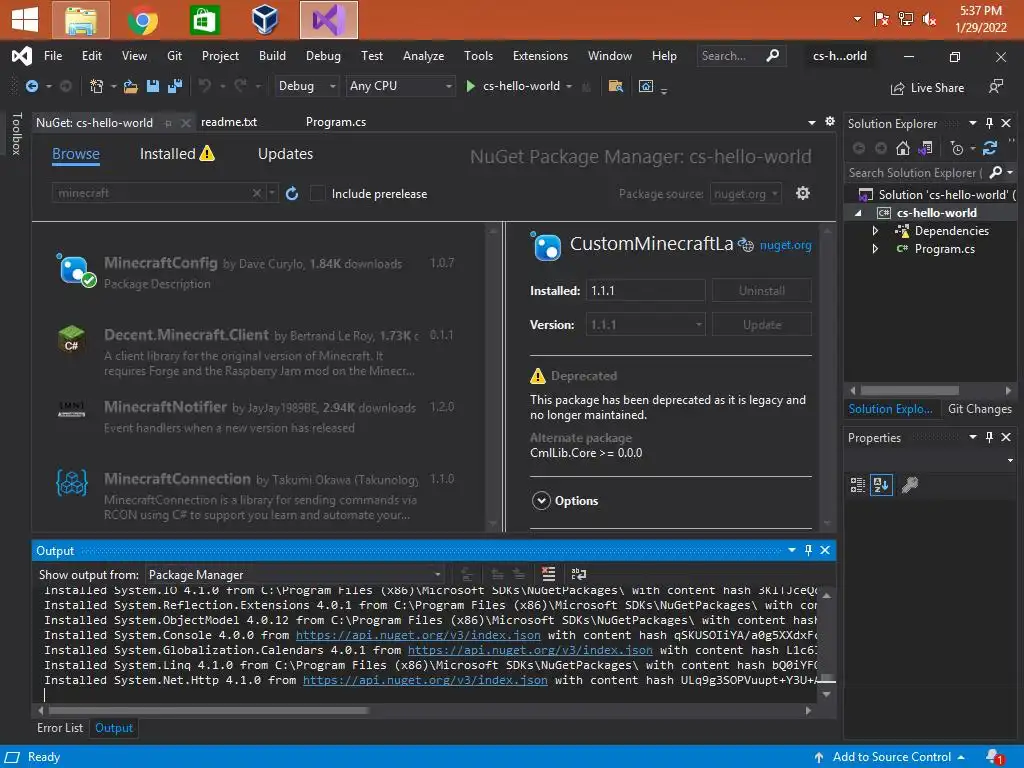The image size is (1024, 768).
Task: Switch to the Error List tab
Action: pyautogui.click(x=60, y=728)
